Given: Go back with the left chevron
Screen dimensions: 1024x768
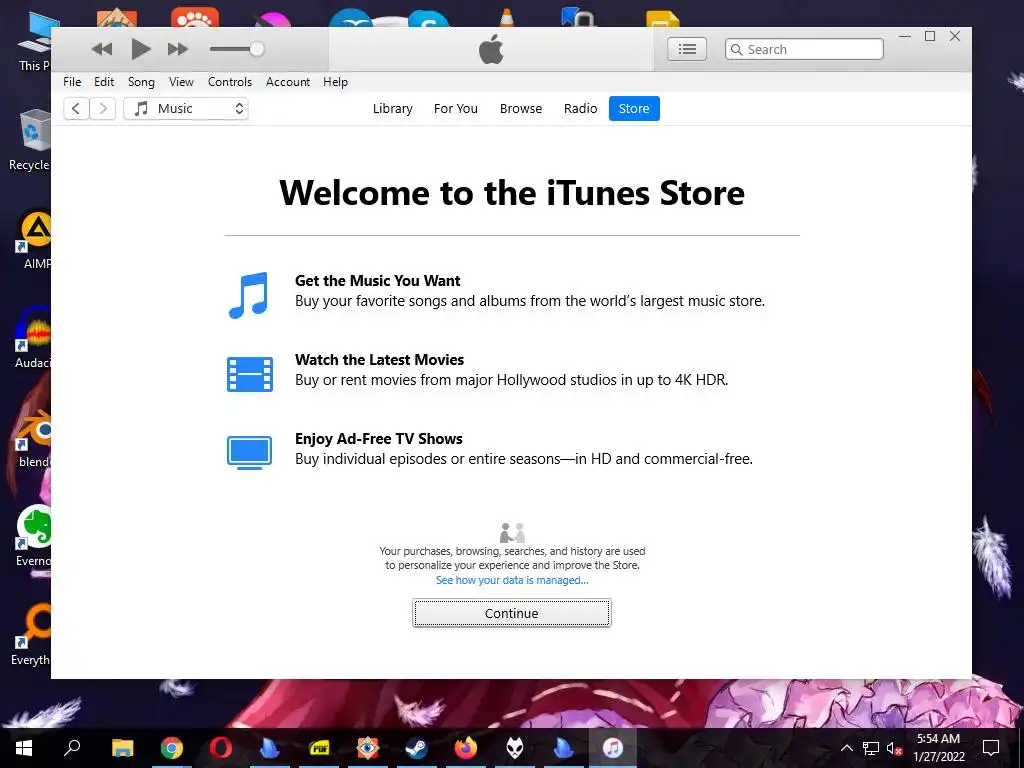Looking at the screenshot, I should pyautogui.click(x=76, y=108).
